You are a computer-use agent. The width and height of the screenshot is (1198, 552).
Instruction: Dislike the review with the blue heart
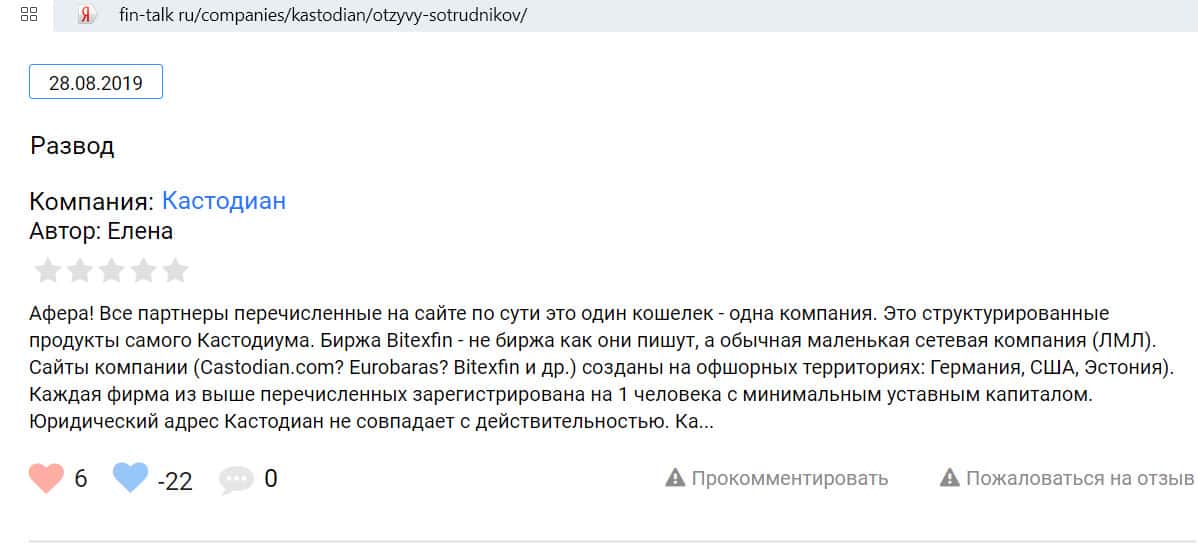pyautogui.click(x=130, y=479)
